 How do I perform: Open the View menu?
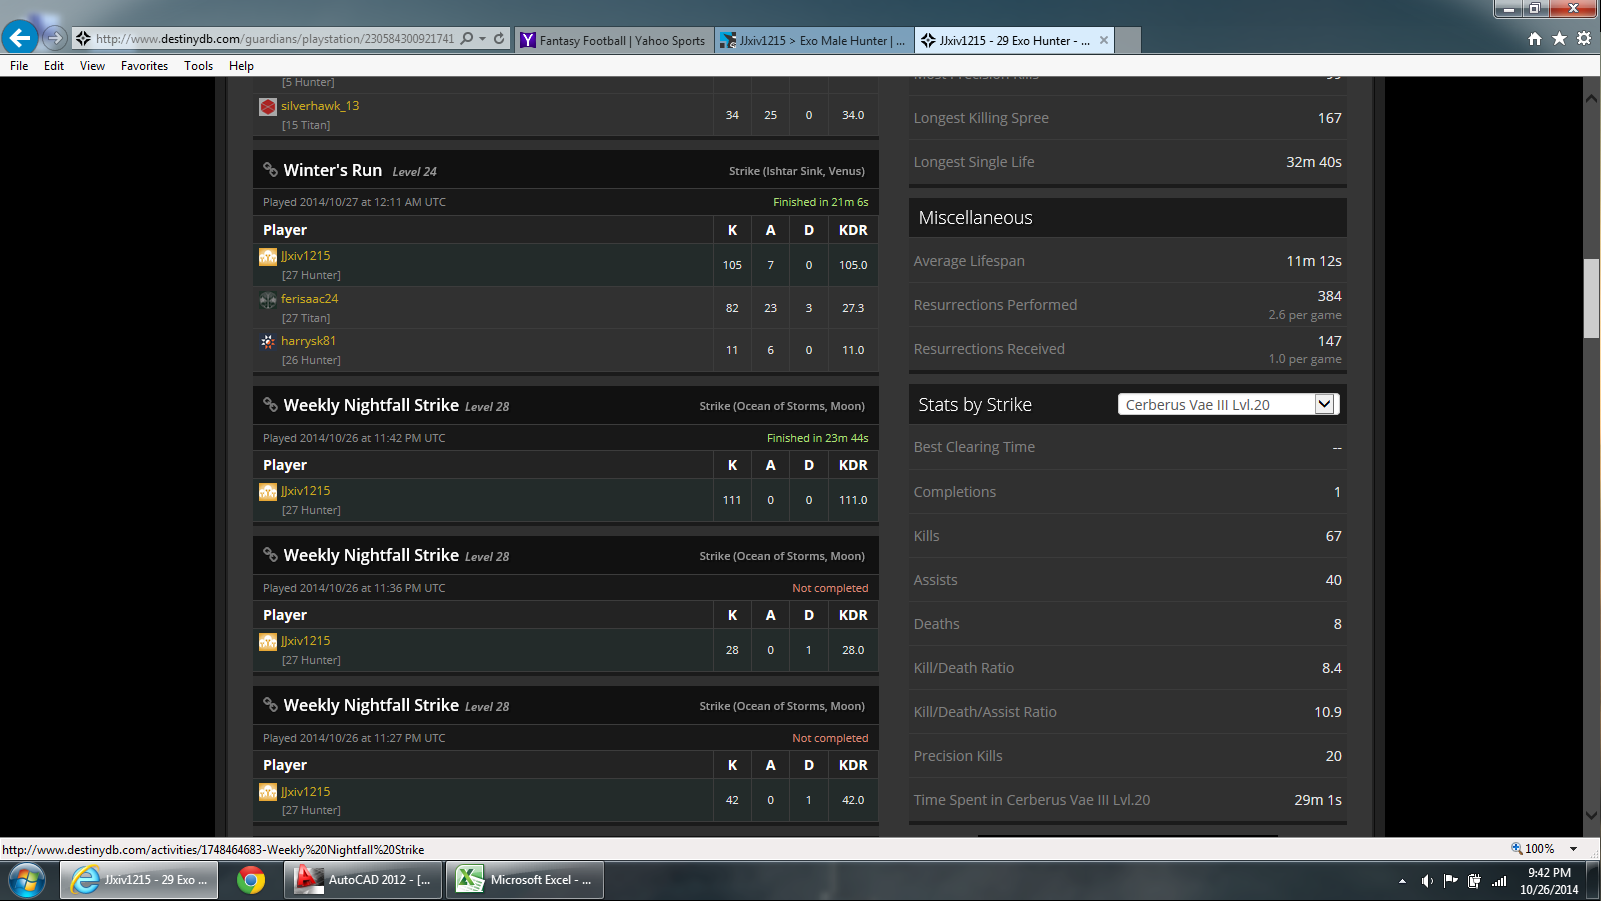pyautogui.click(x=92, y=66)
